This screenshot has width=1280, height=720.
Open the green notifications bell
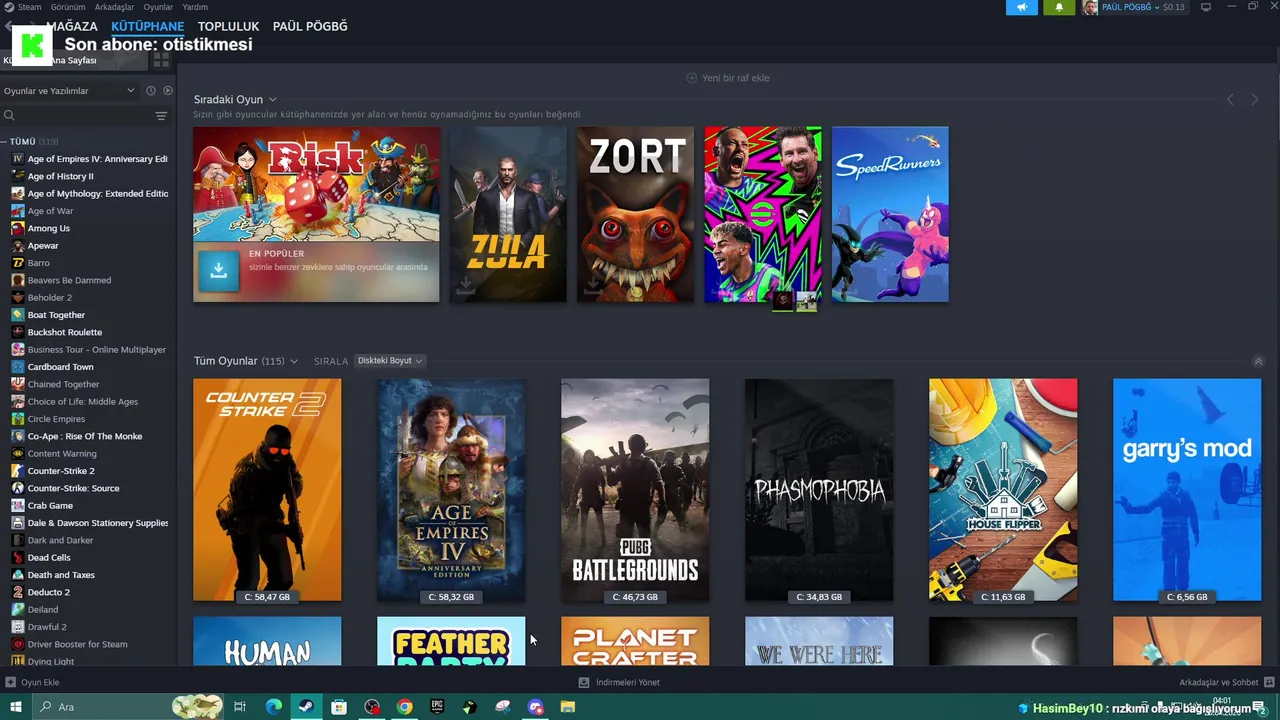(x=1059, y=7)
